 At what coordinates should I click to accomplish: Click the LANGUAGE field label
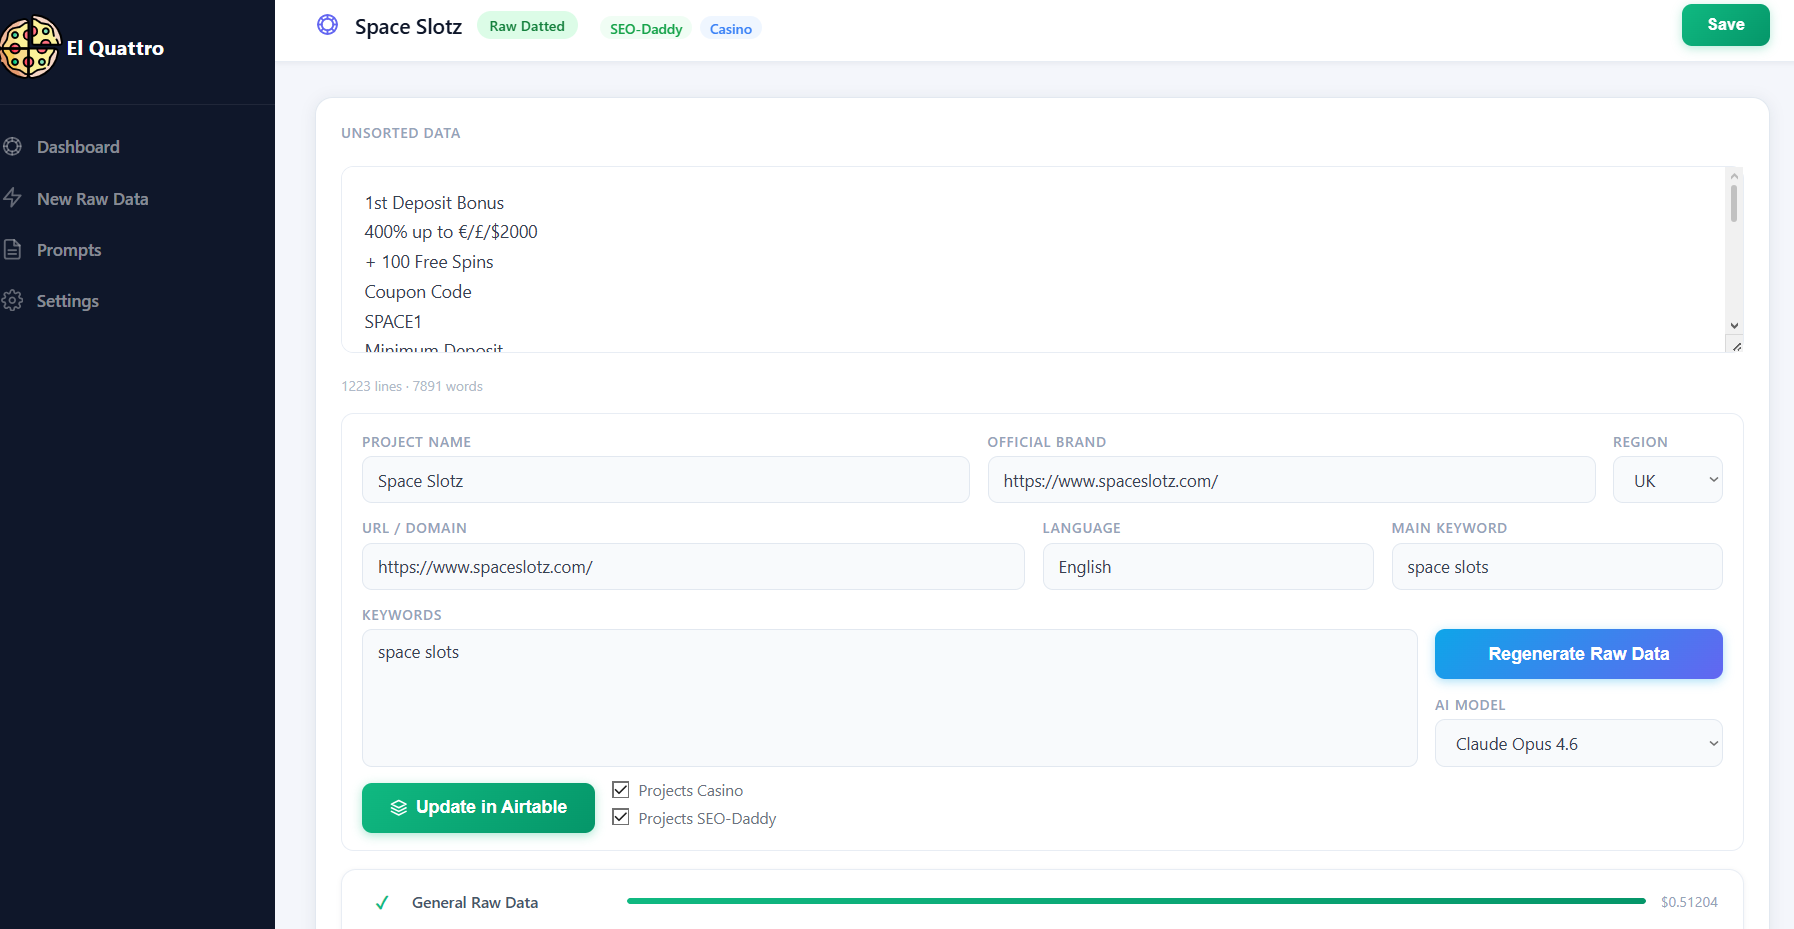tap(1082, 528)
